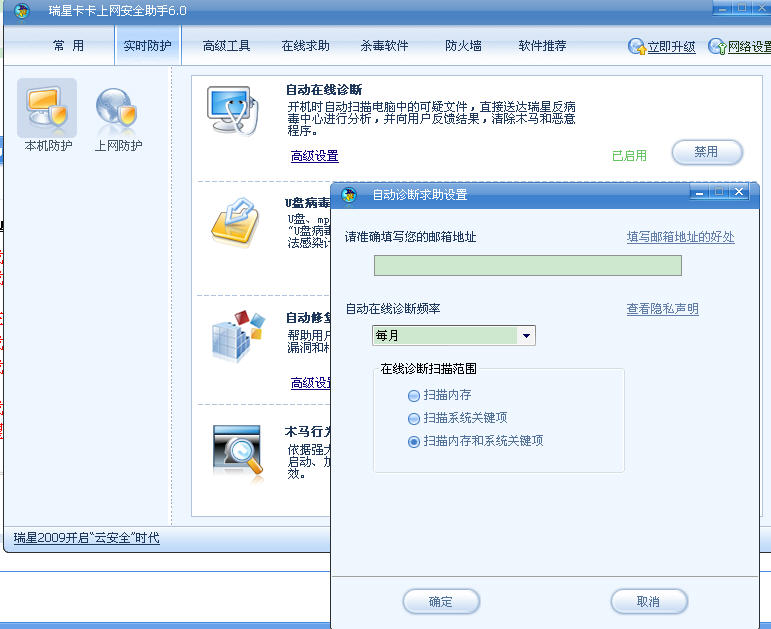Image resolution: width=771 pixels, height=629 pixels.
Task: Open 高级设置 link under 自动在线诊断
Action: point(315,156)
